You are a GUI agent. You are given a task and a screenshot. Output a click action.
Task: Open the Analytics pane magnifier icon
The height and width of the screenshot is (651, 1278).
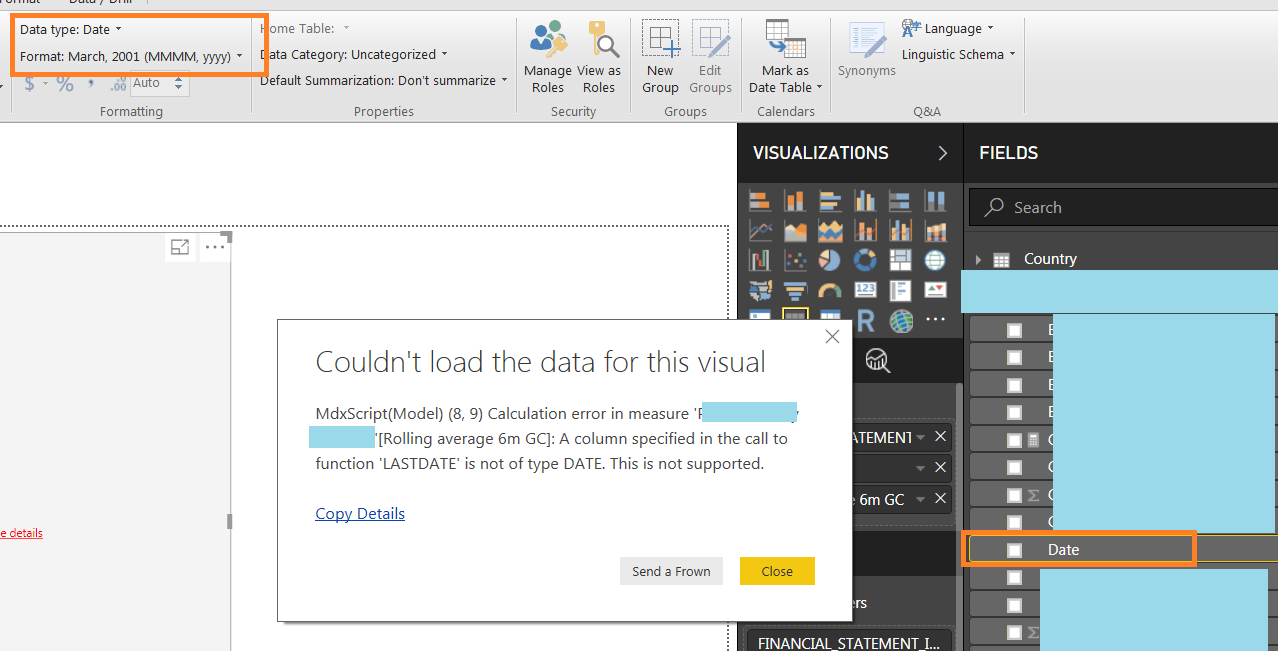click(x=877, y=360)
